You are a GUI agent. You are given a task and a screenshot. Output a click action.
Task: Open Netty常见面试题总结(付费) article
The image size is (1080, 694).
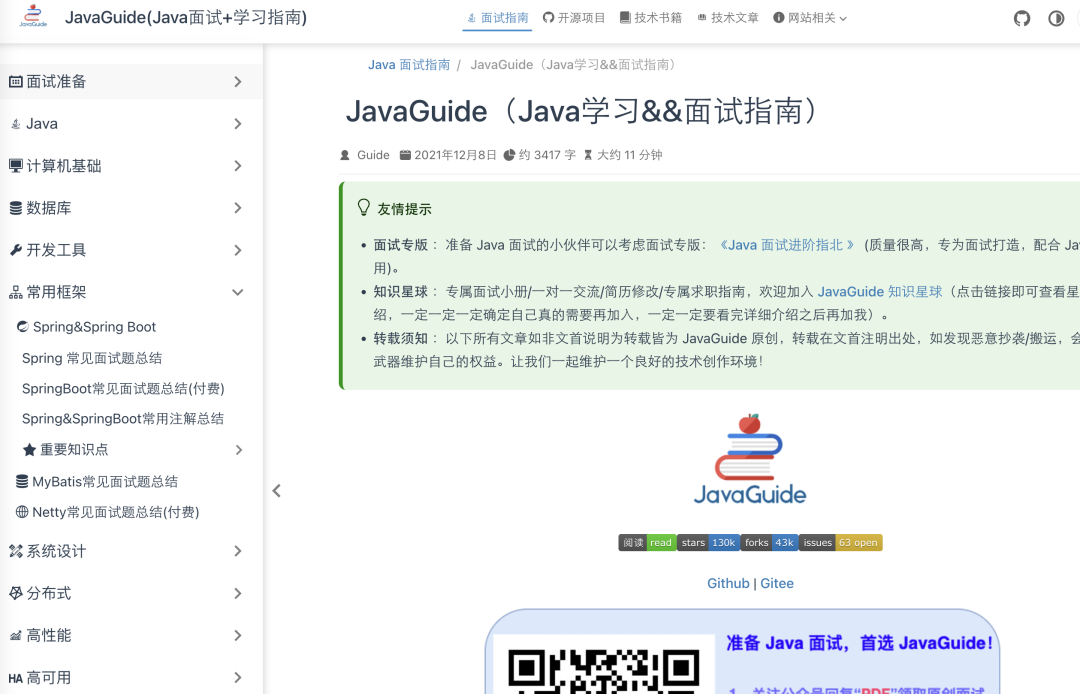pyautogui.click(x=116, y=512)
